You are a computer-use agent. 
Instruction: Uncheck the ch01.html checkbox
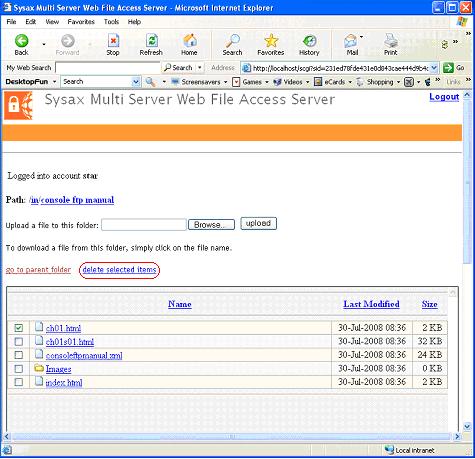(19, 328)
